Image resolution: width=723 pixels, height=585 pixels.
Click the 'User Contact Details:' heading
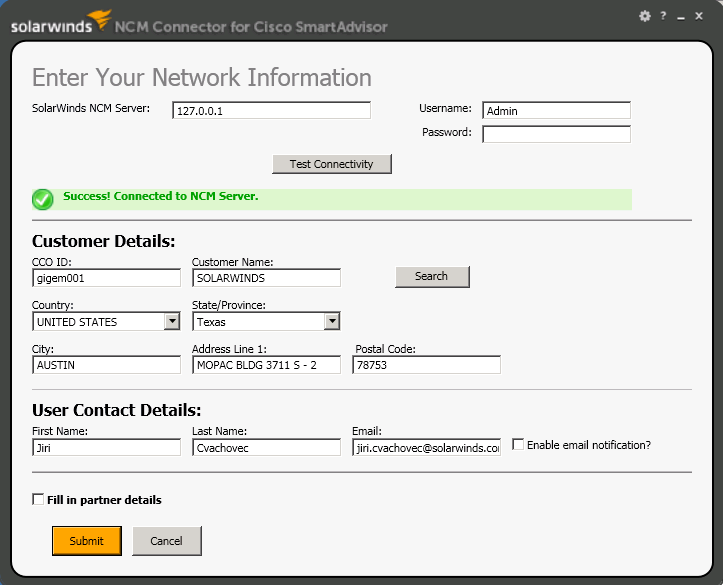pyautogui.click(x=117, y=410)
